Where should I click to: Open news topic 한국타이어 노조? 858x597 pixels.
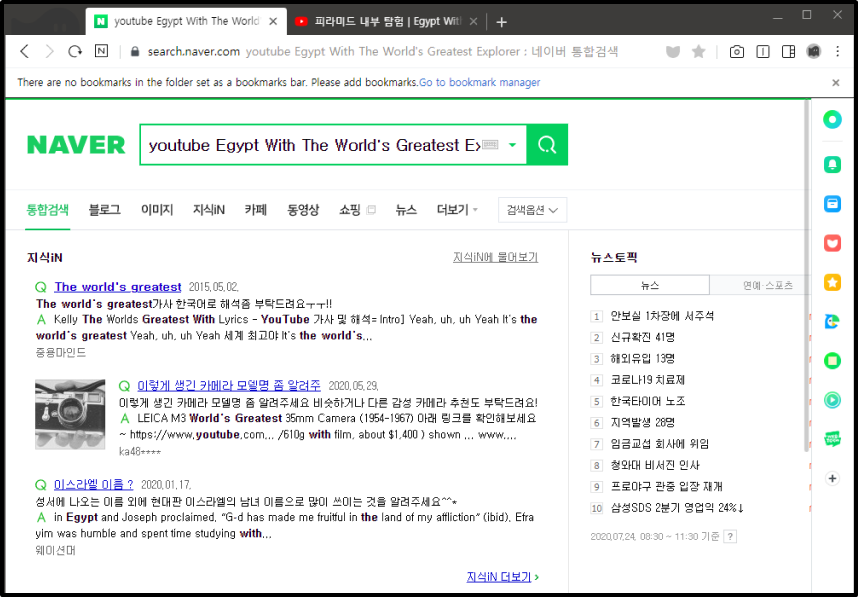pyautogui.click(x=648, y=401)
